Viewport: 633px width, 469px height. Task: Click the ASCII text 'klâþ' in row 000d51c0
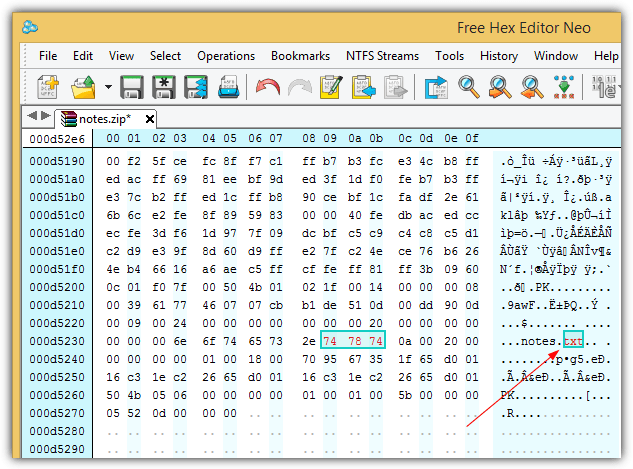[514, 216]
